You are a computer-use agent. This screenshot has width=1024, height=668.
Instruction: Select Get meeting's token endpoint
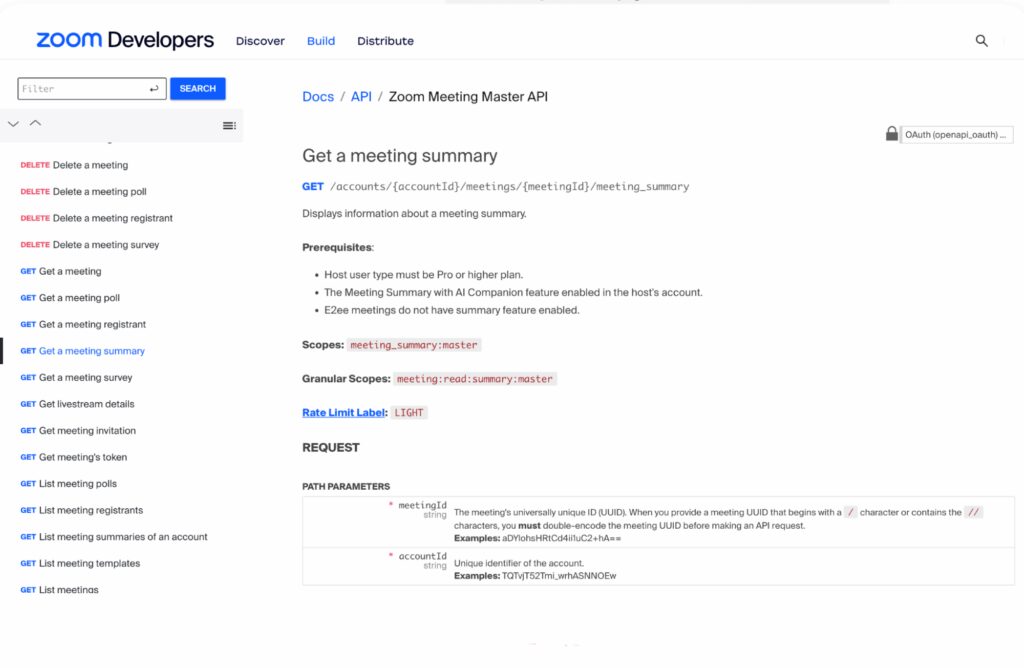click(x=74, y=457)
